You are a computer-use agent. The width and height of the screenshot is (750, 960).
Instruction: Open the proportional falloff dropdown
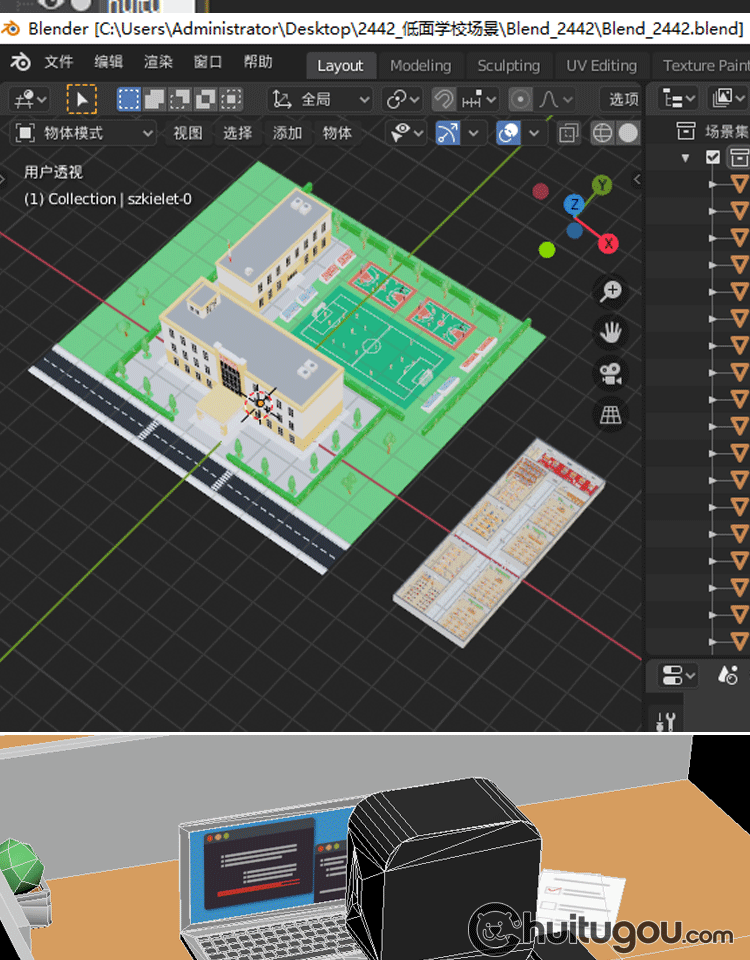pyautogui.click(x=555, y=99)
